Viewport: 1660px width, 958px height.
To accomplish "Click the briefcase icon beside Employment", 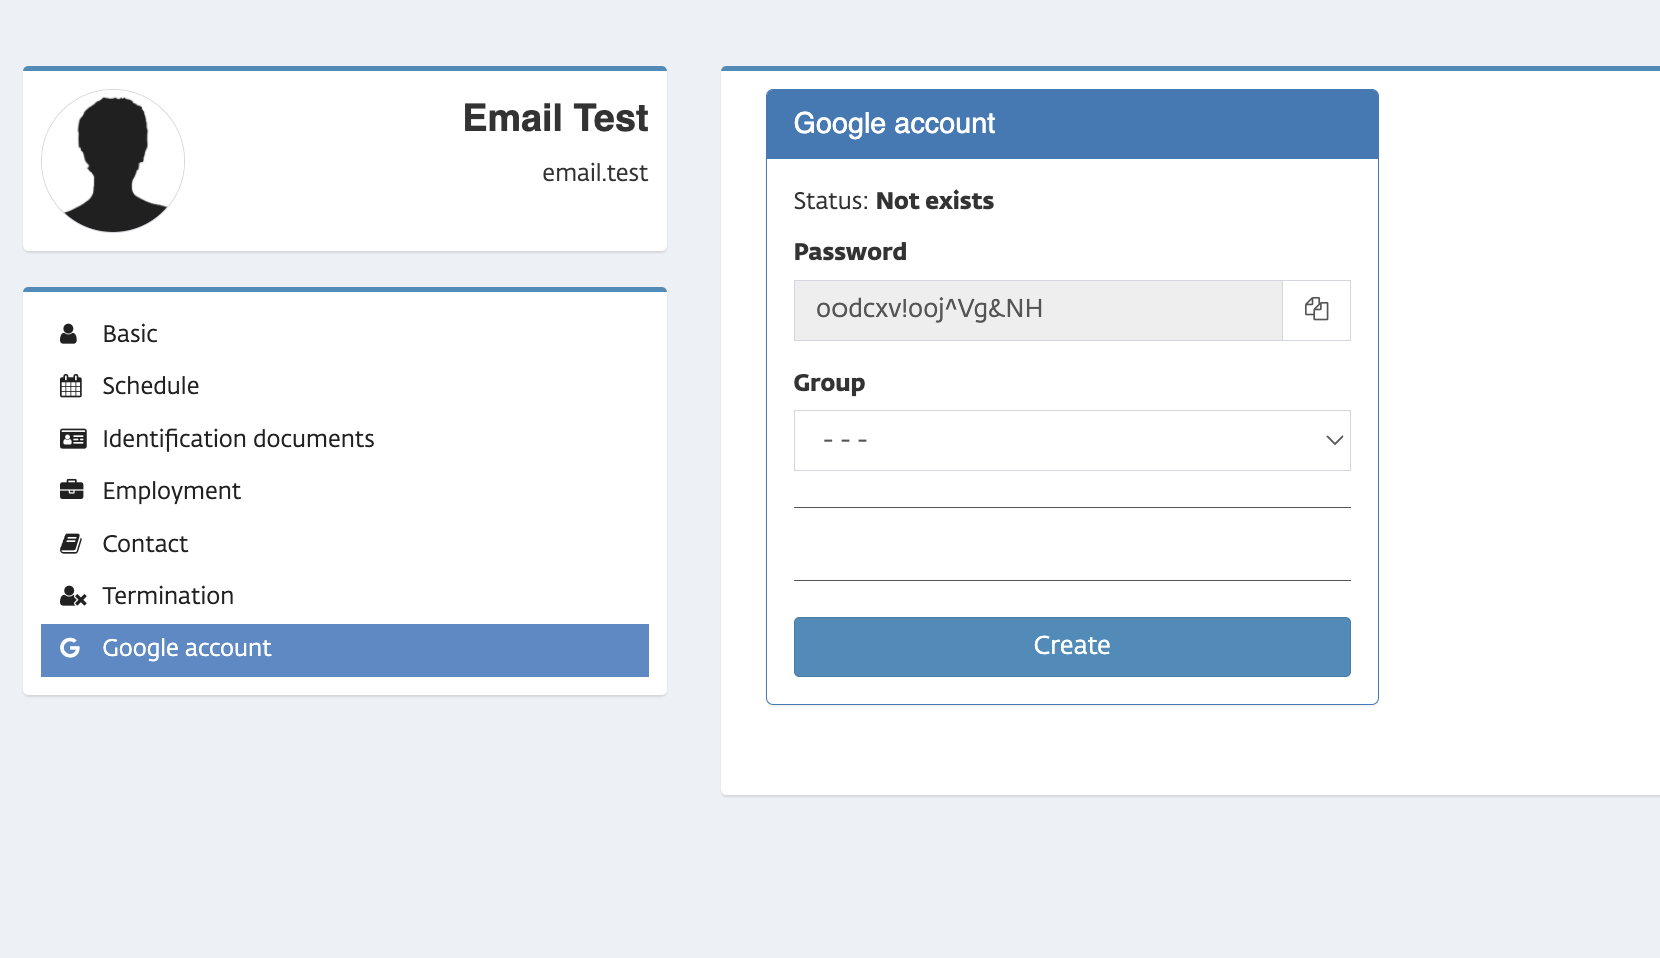I will (x=72, y=490).
